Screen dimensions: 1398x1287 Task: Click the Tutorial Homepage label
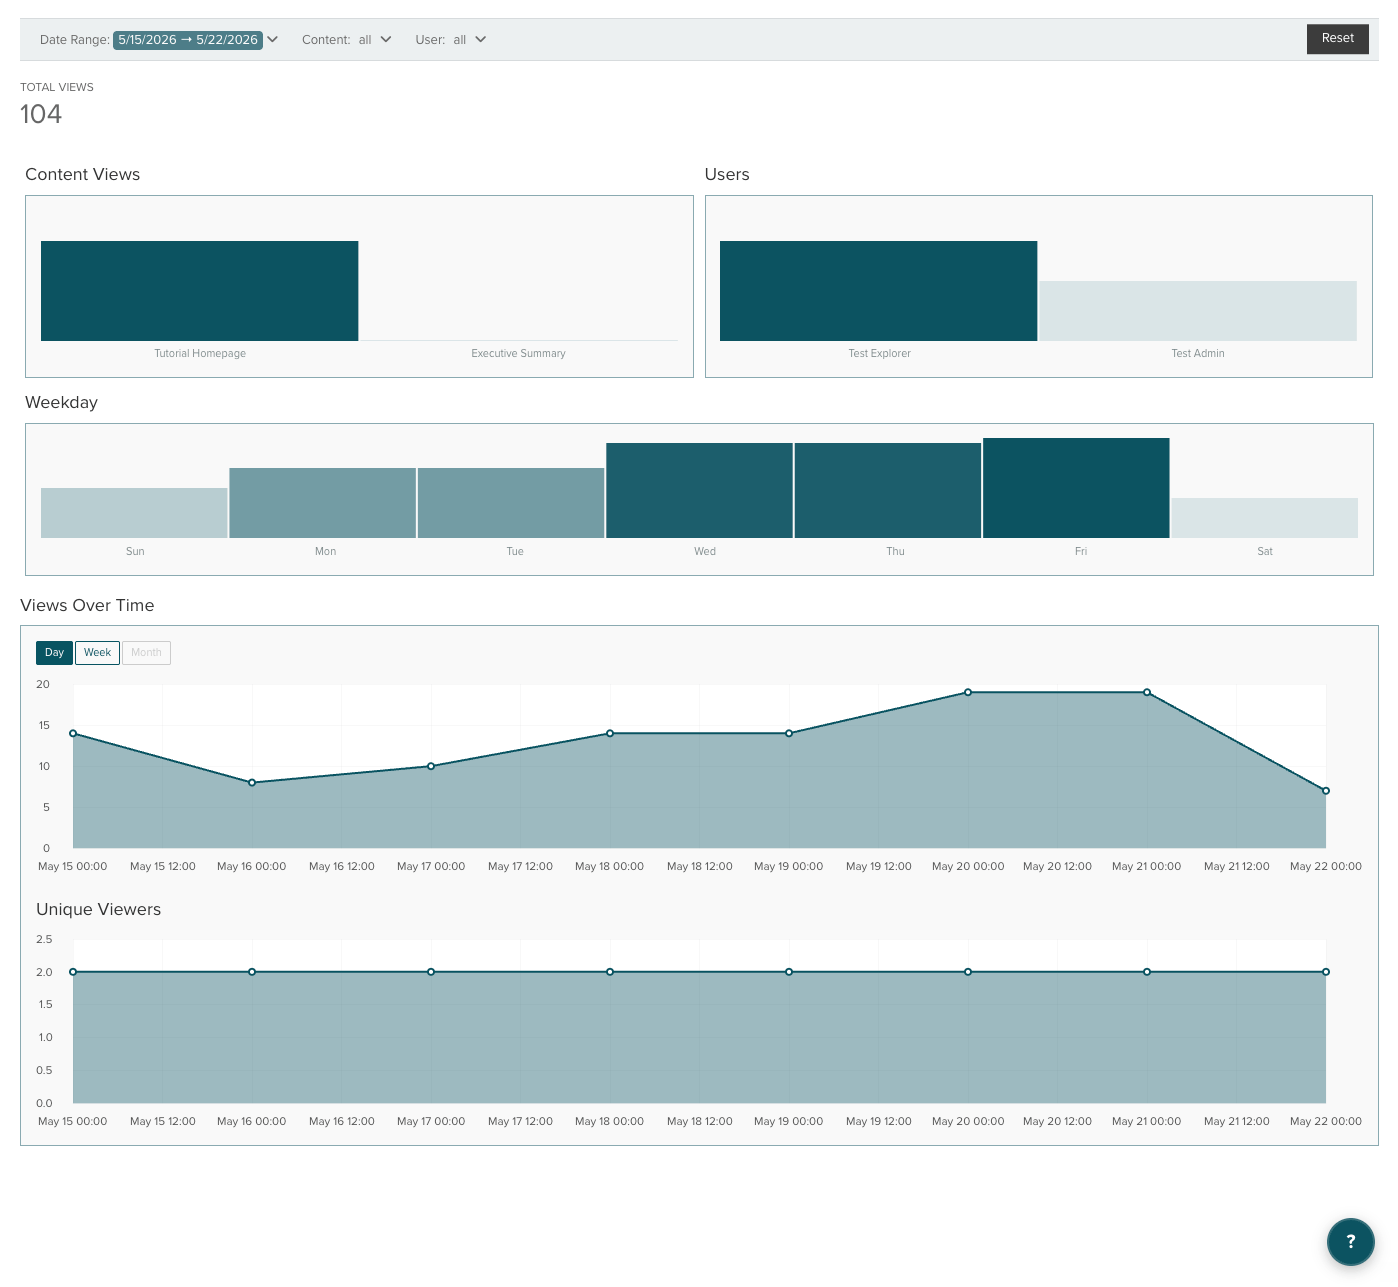click(x=200, y=353)
